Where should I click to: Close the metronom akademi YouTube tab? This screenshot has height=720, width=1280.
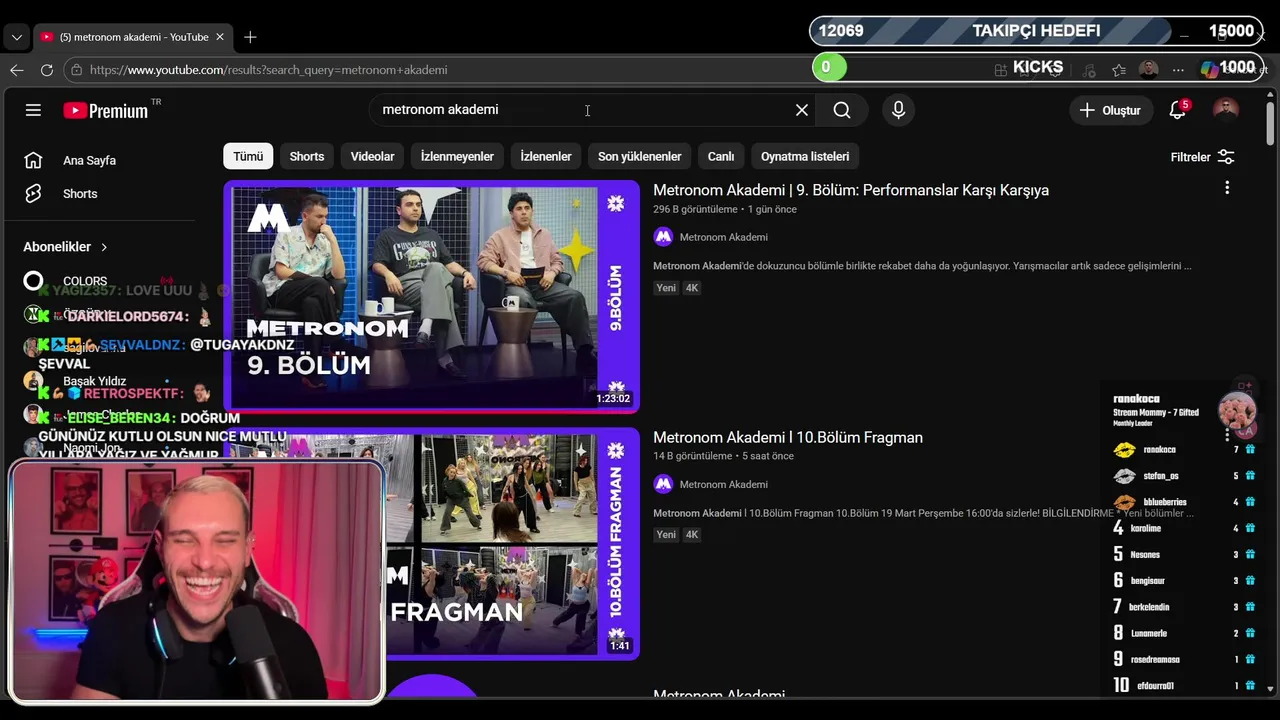coord(220,37)
